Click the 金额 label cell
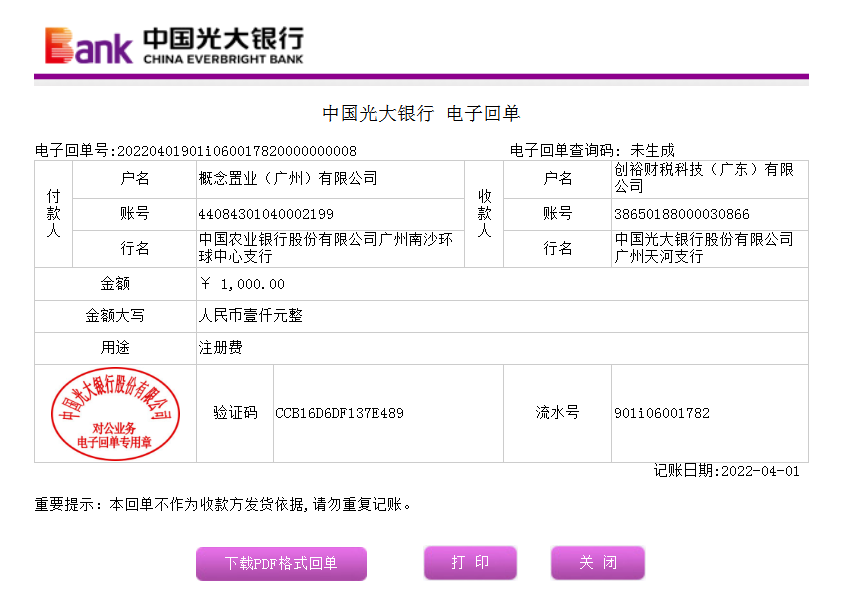Image resolution: width=852 pixels, height=593 pixels. (115, 284)
